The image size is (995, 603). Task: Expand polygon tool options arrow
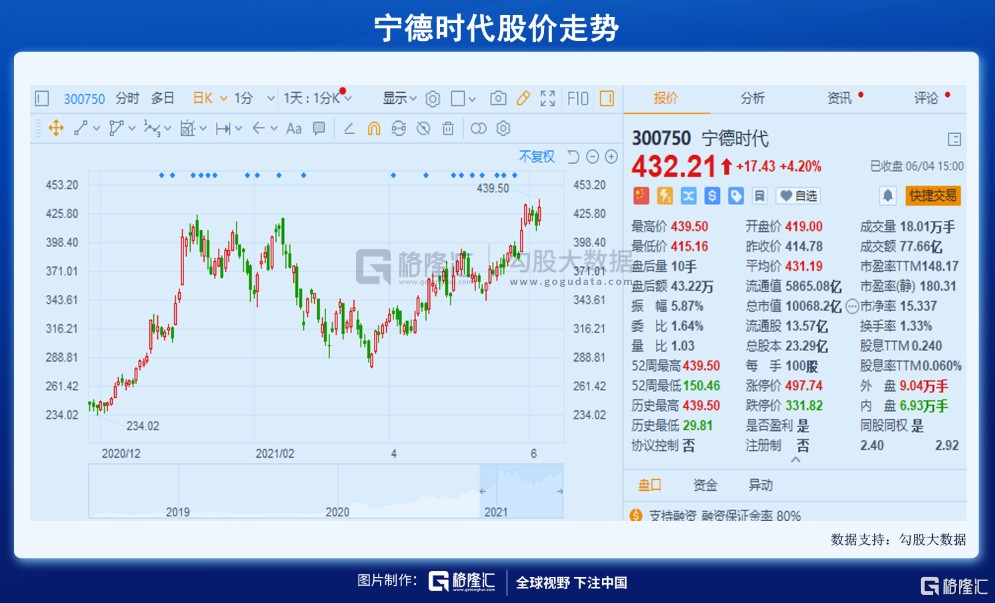[132, 129]
